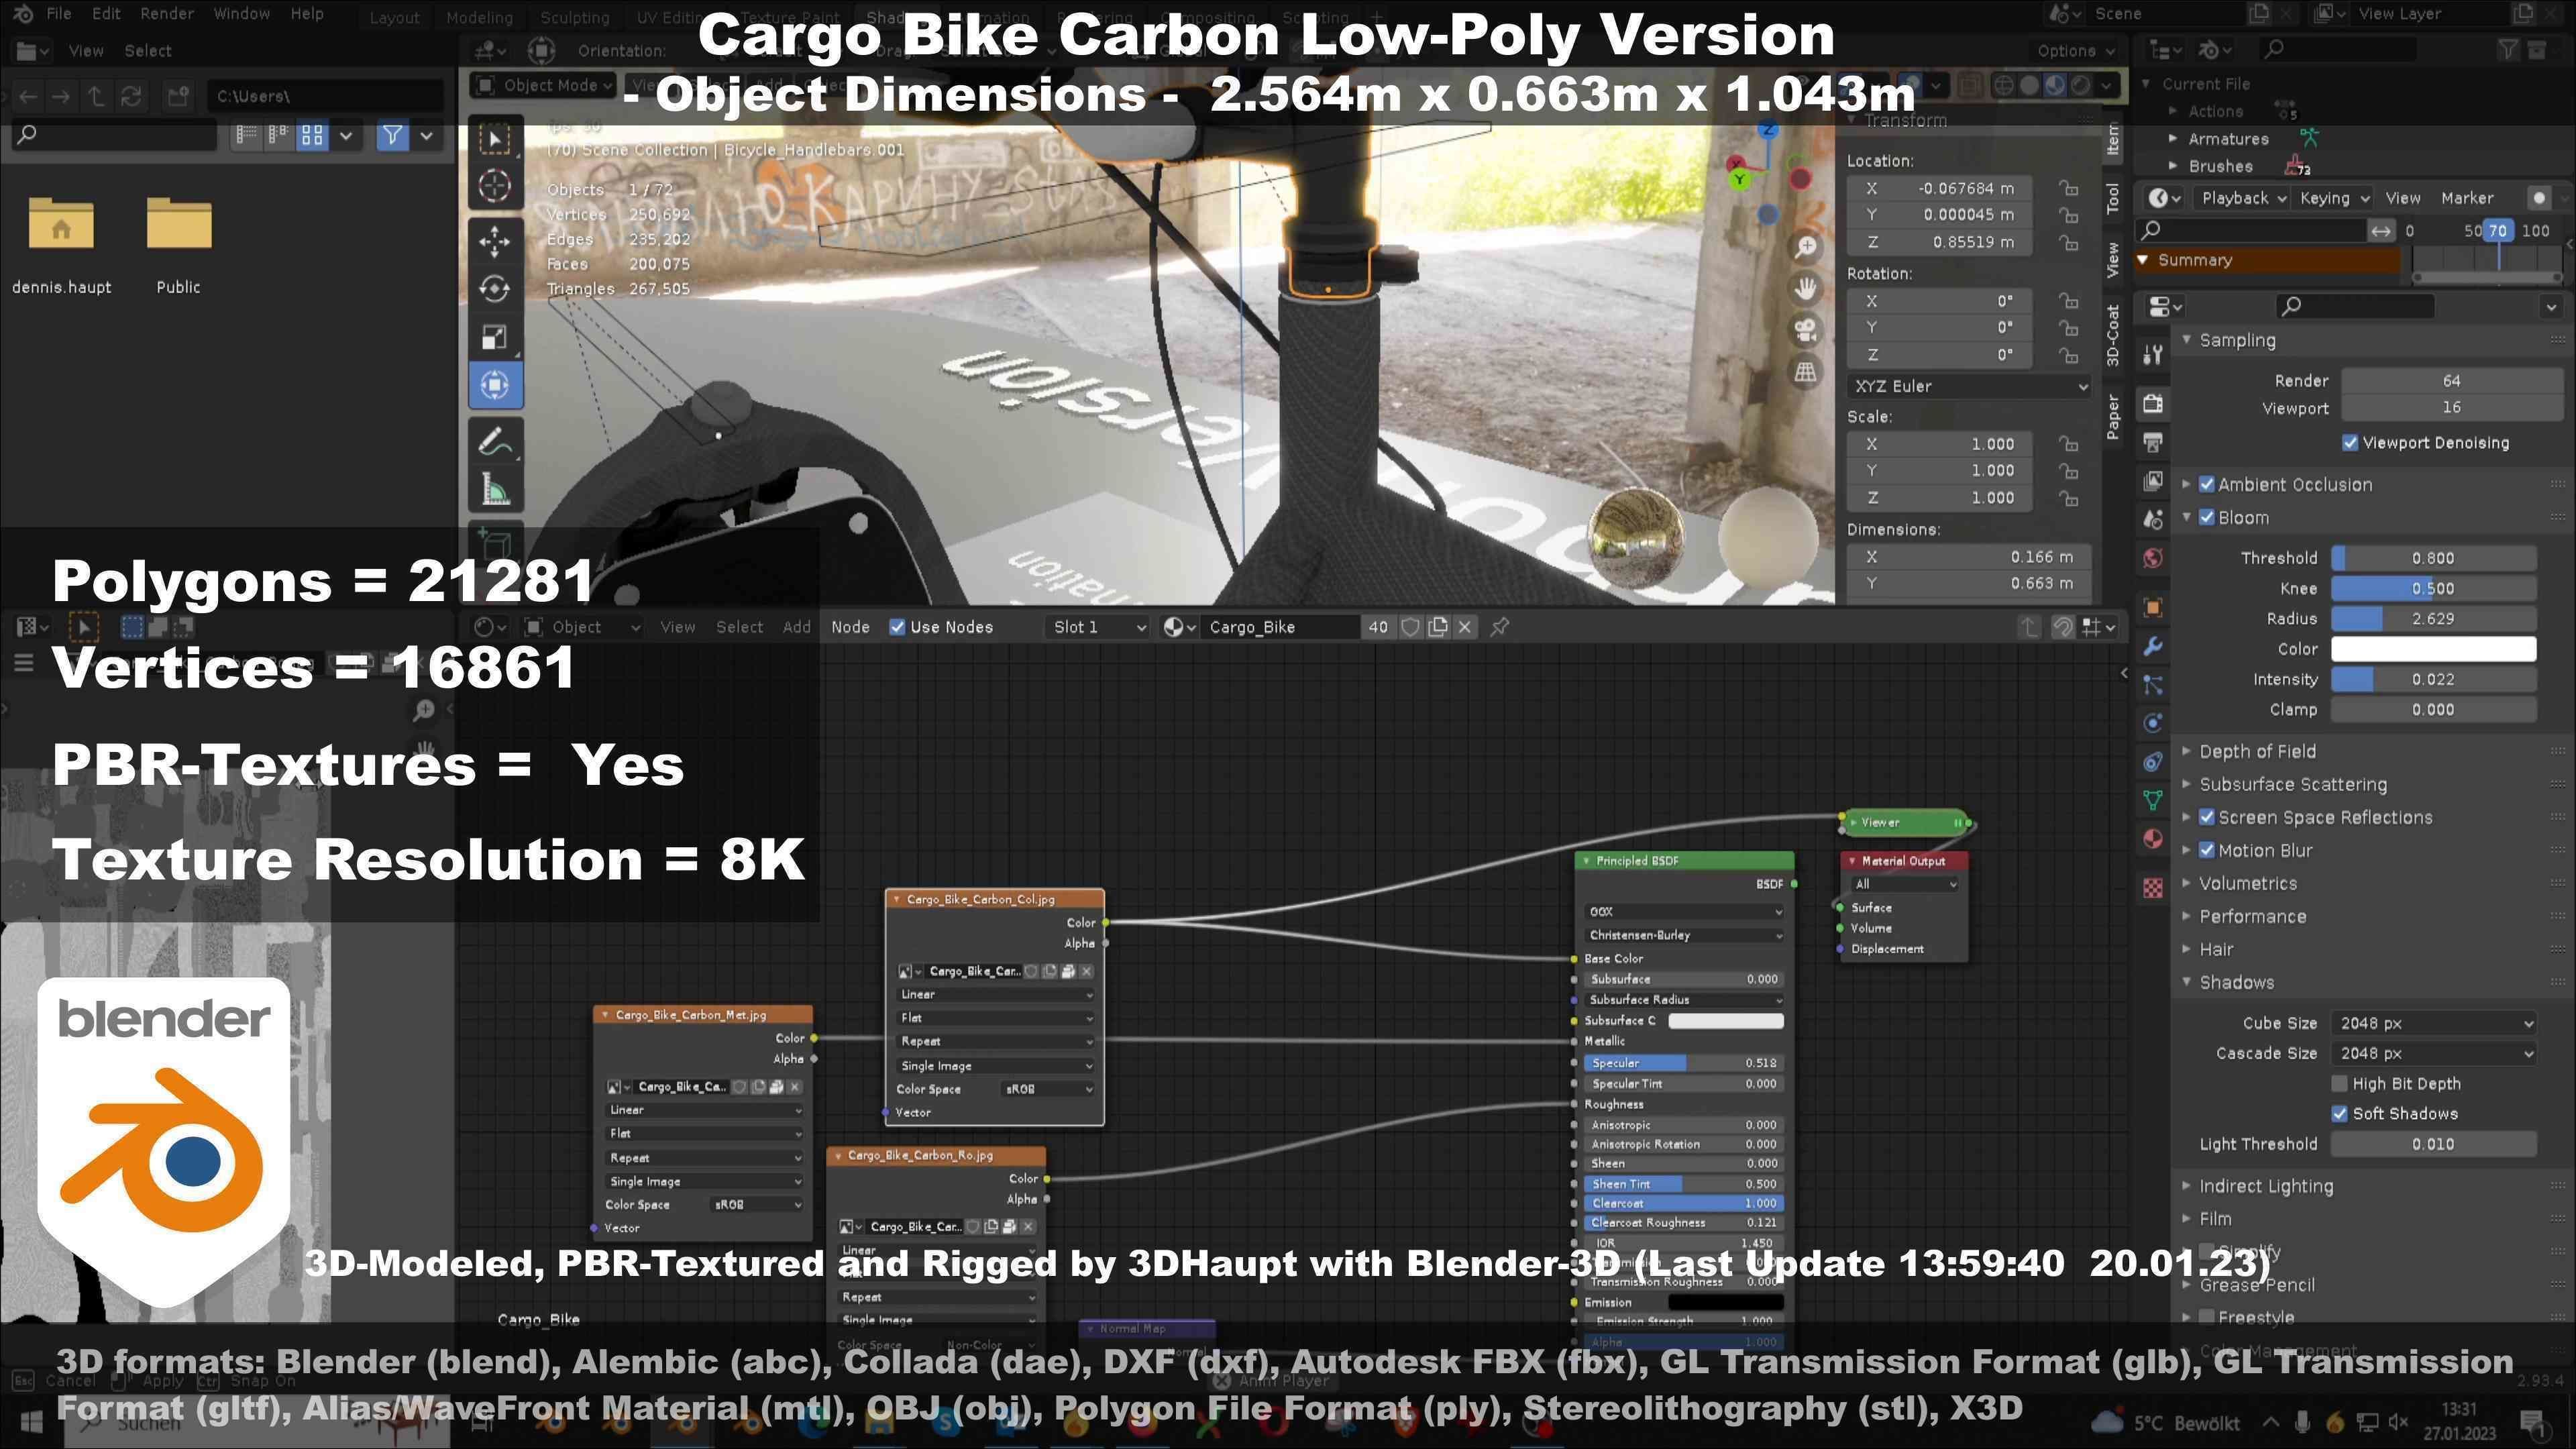
Task: Switch file browser to thumbnail display
Action: point(313,134)
